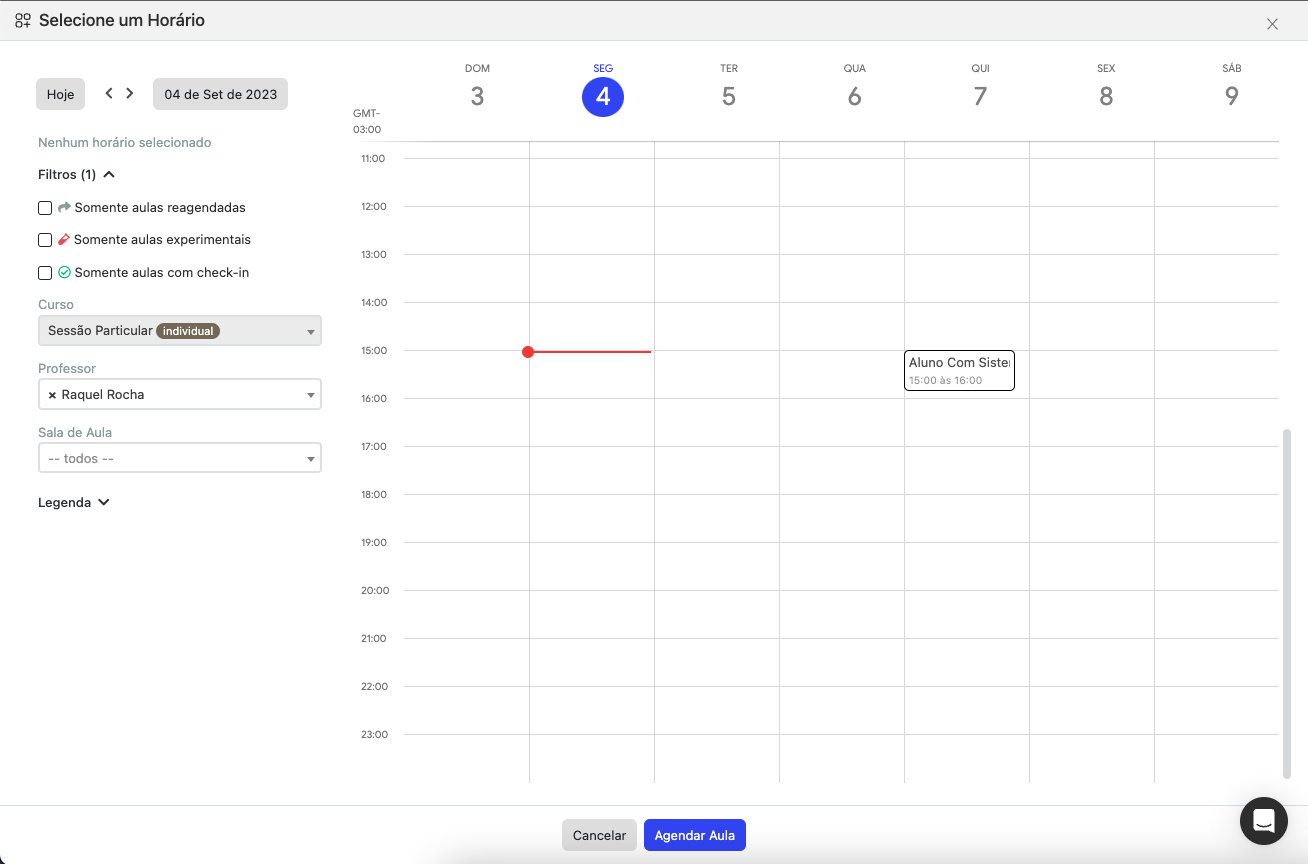Collapse the Filtros (1) section
This screenshot has height=864, width=1308.
77,174
